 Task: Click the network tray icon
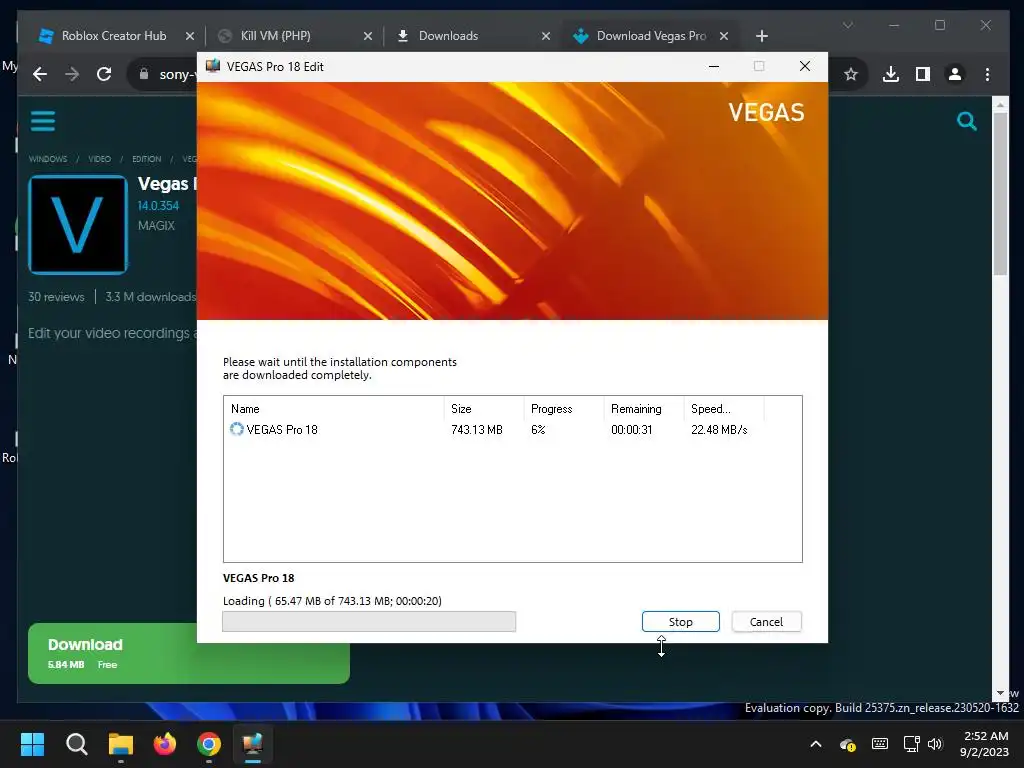tap(912, 744)
